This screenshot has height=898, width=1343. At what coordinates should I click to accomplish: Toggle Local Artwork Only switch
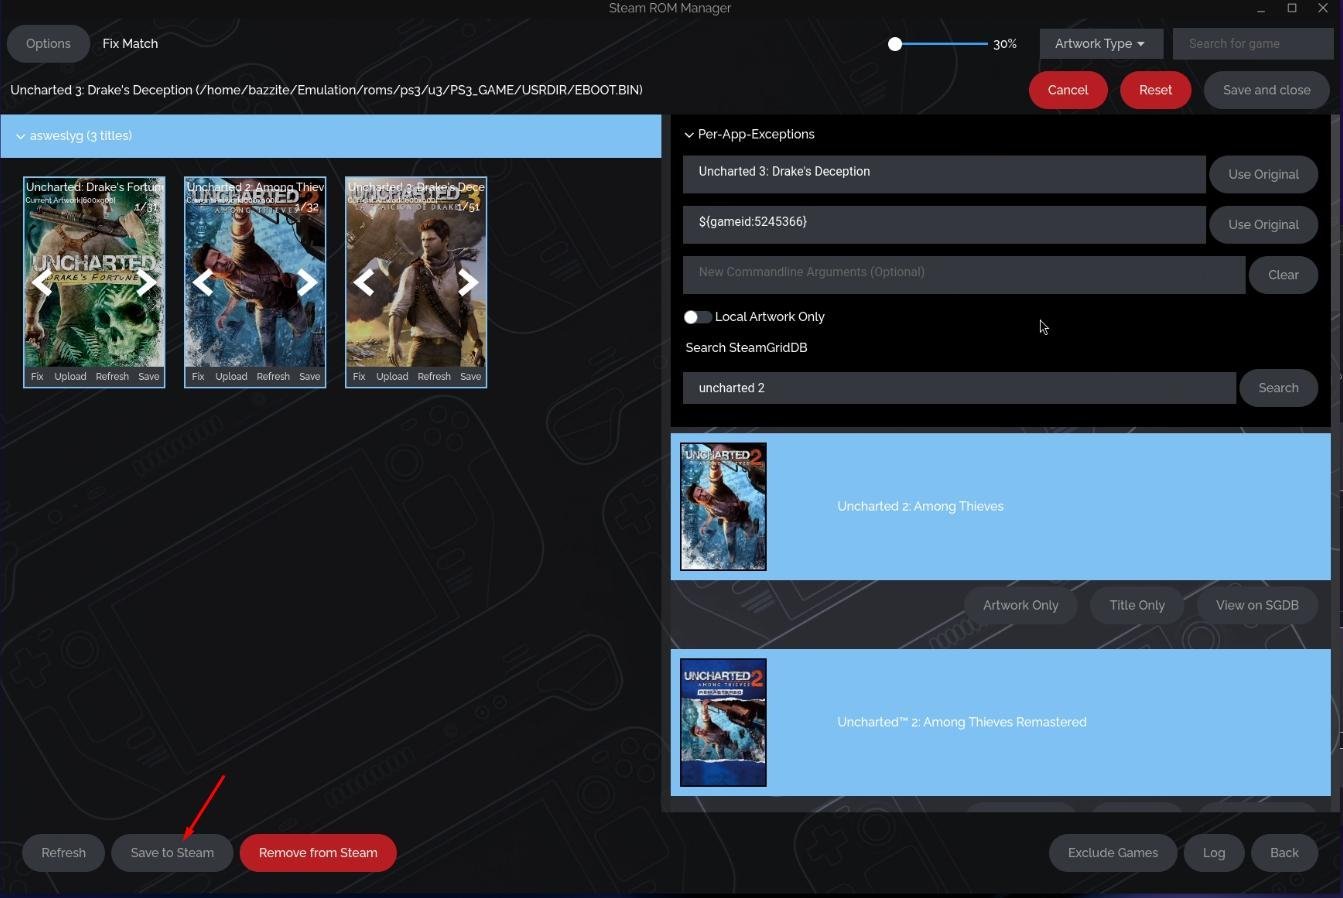(697, 317)
